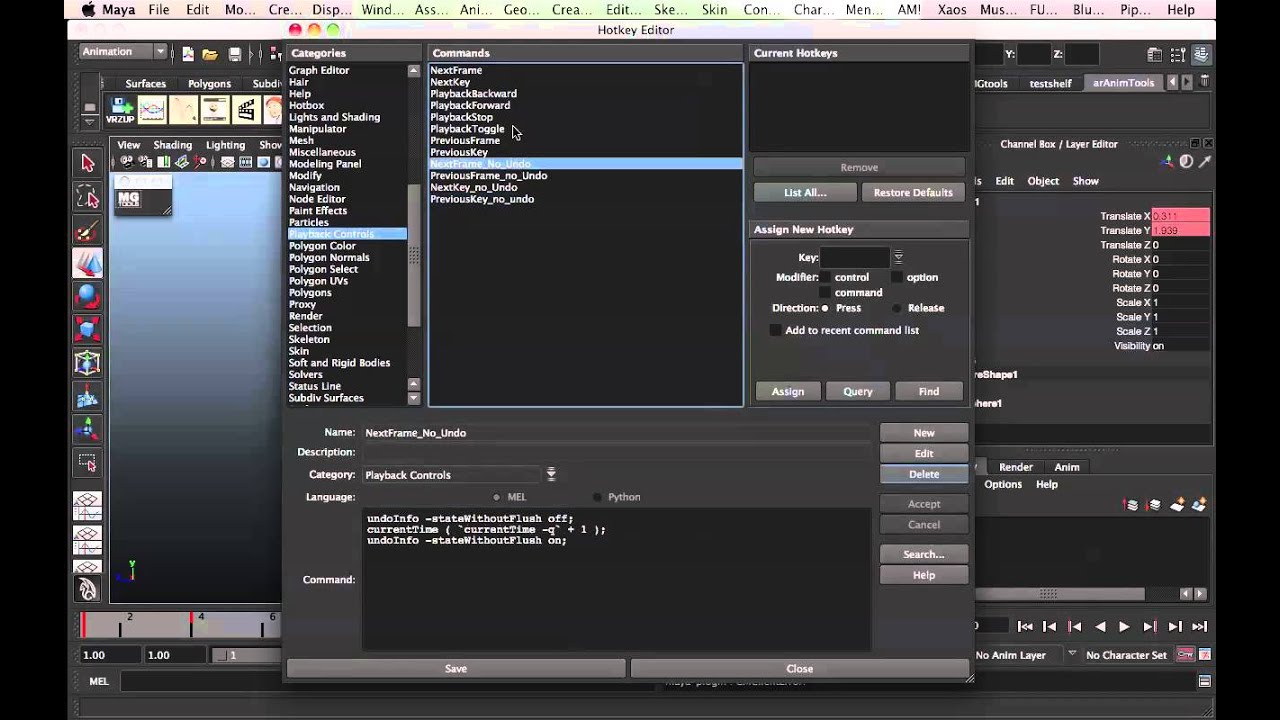Activate the Paint selection brush tool
The height and width of the screenshot is (720, 1280).
click(88, 231)
